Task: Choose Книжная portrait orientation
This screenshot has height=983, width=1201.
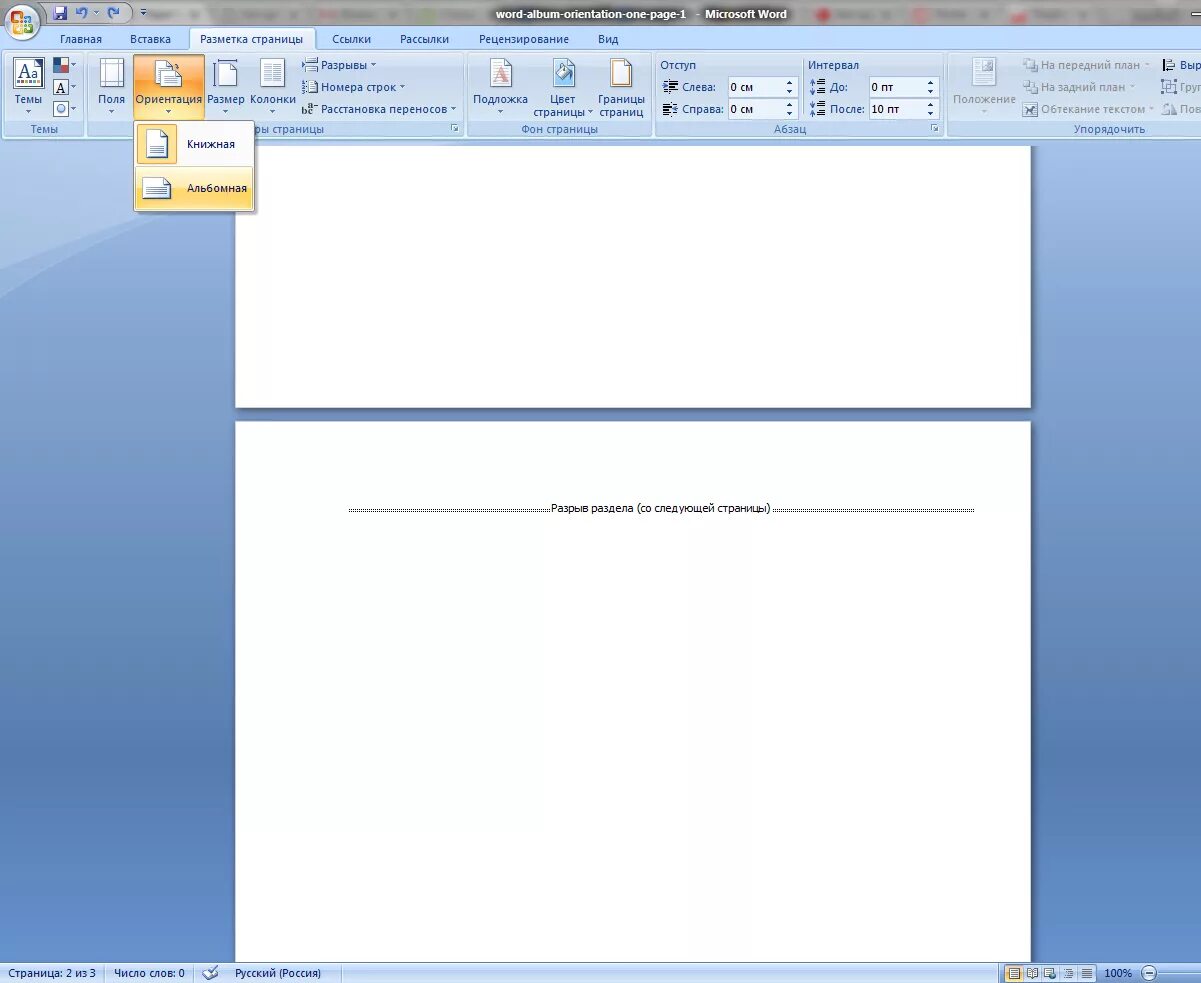Action: (194, 144)
